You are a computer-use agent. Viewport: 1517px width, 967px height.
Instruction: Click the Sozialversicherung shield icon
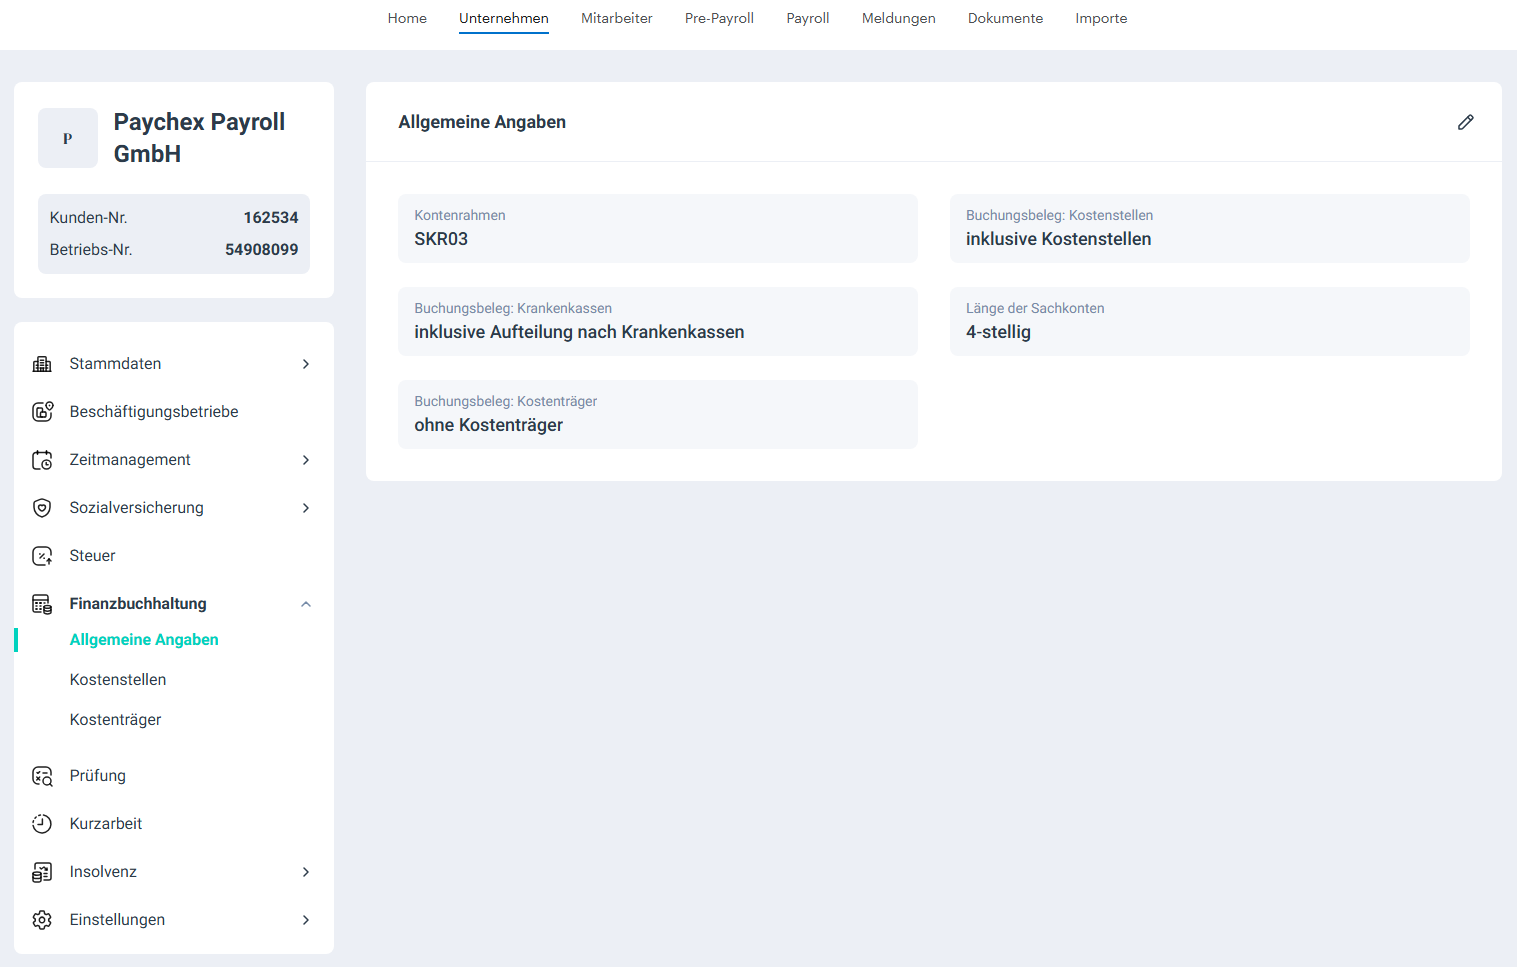42,508
